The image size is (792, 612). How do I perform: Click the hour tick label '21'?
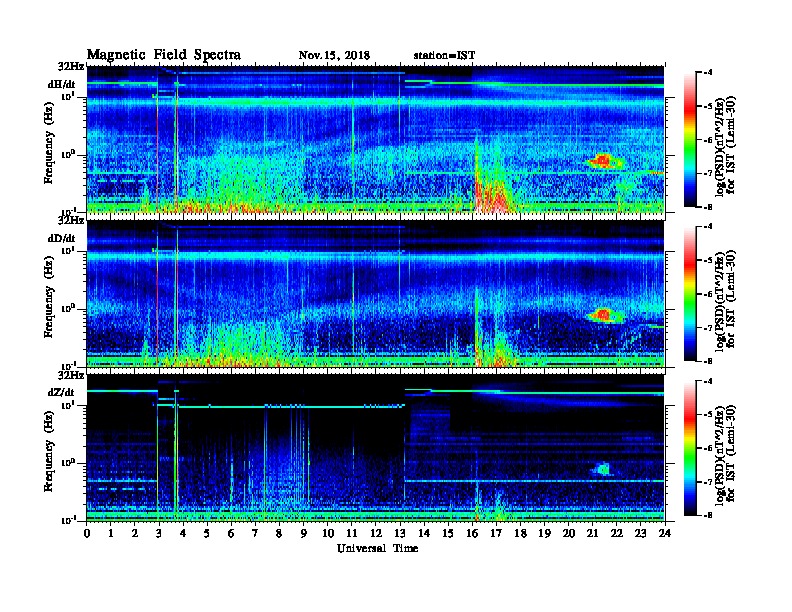(592, 533)
